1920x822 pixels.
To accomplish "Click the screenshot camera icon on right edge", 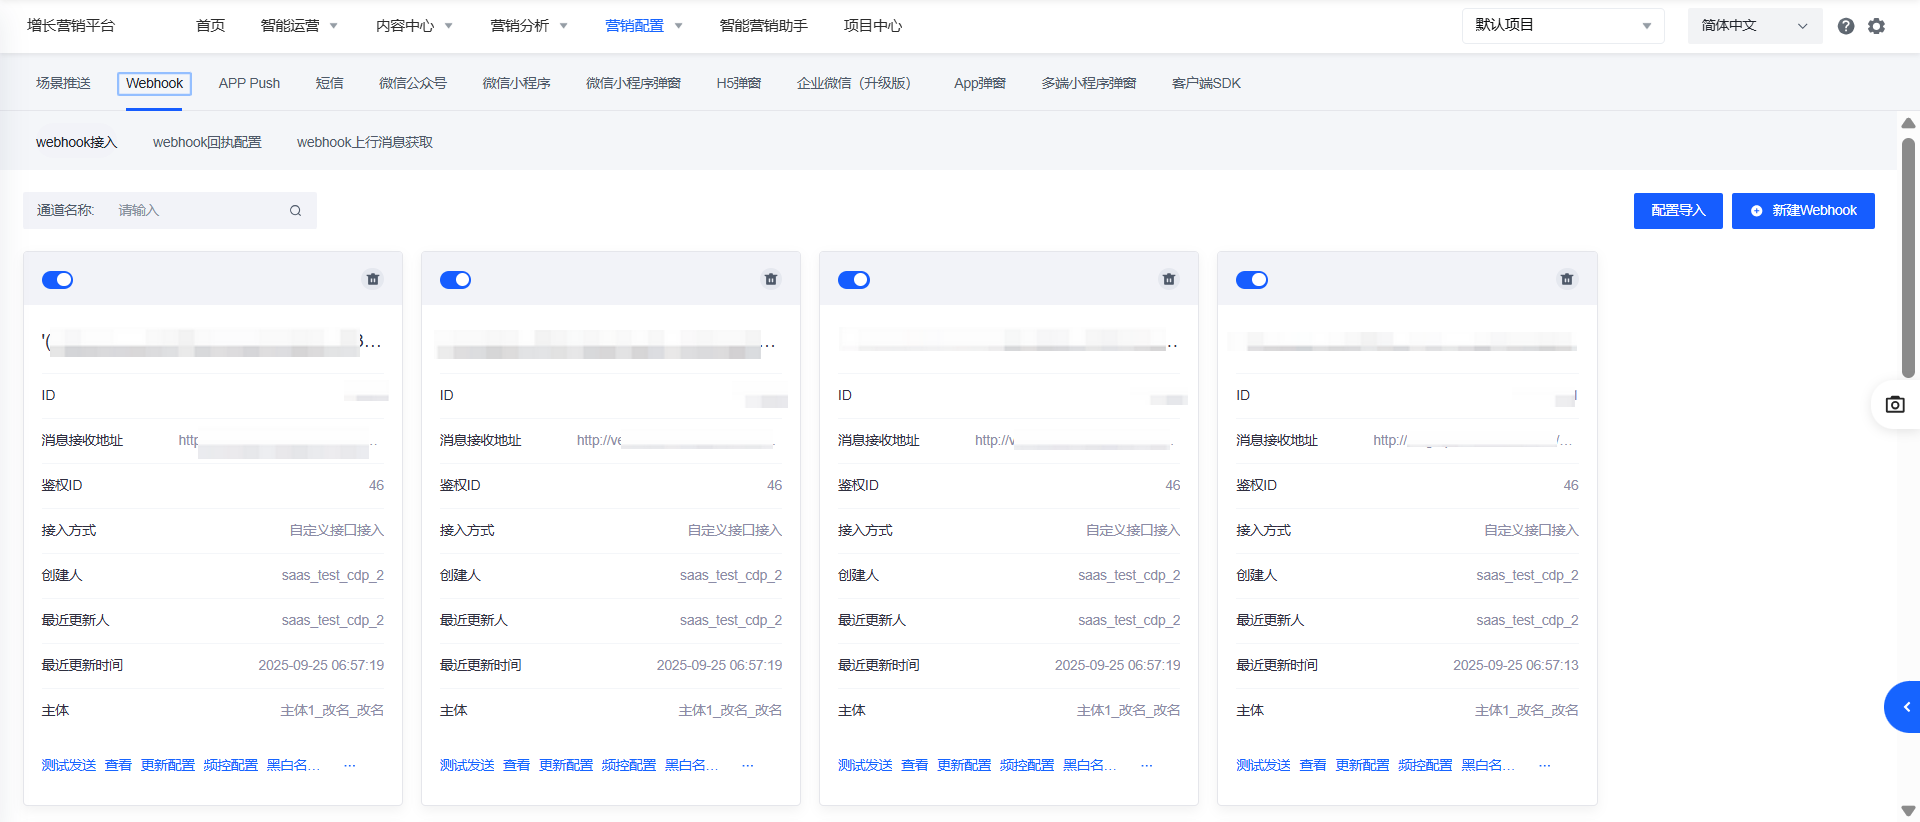I will (x=1895, y=405).
